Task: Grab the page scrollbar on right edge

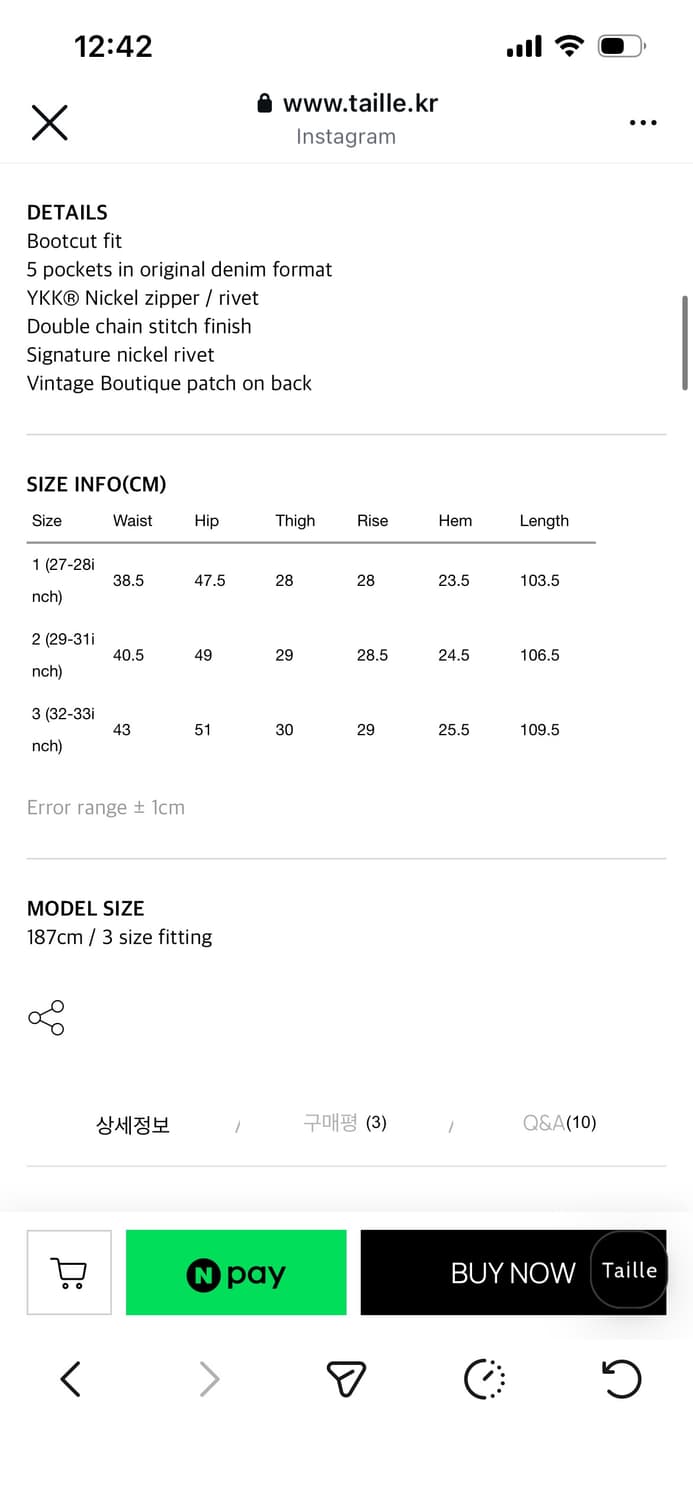Action: tap(685, 342)
